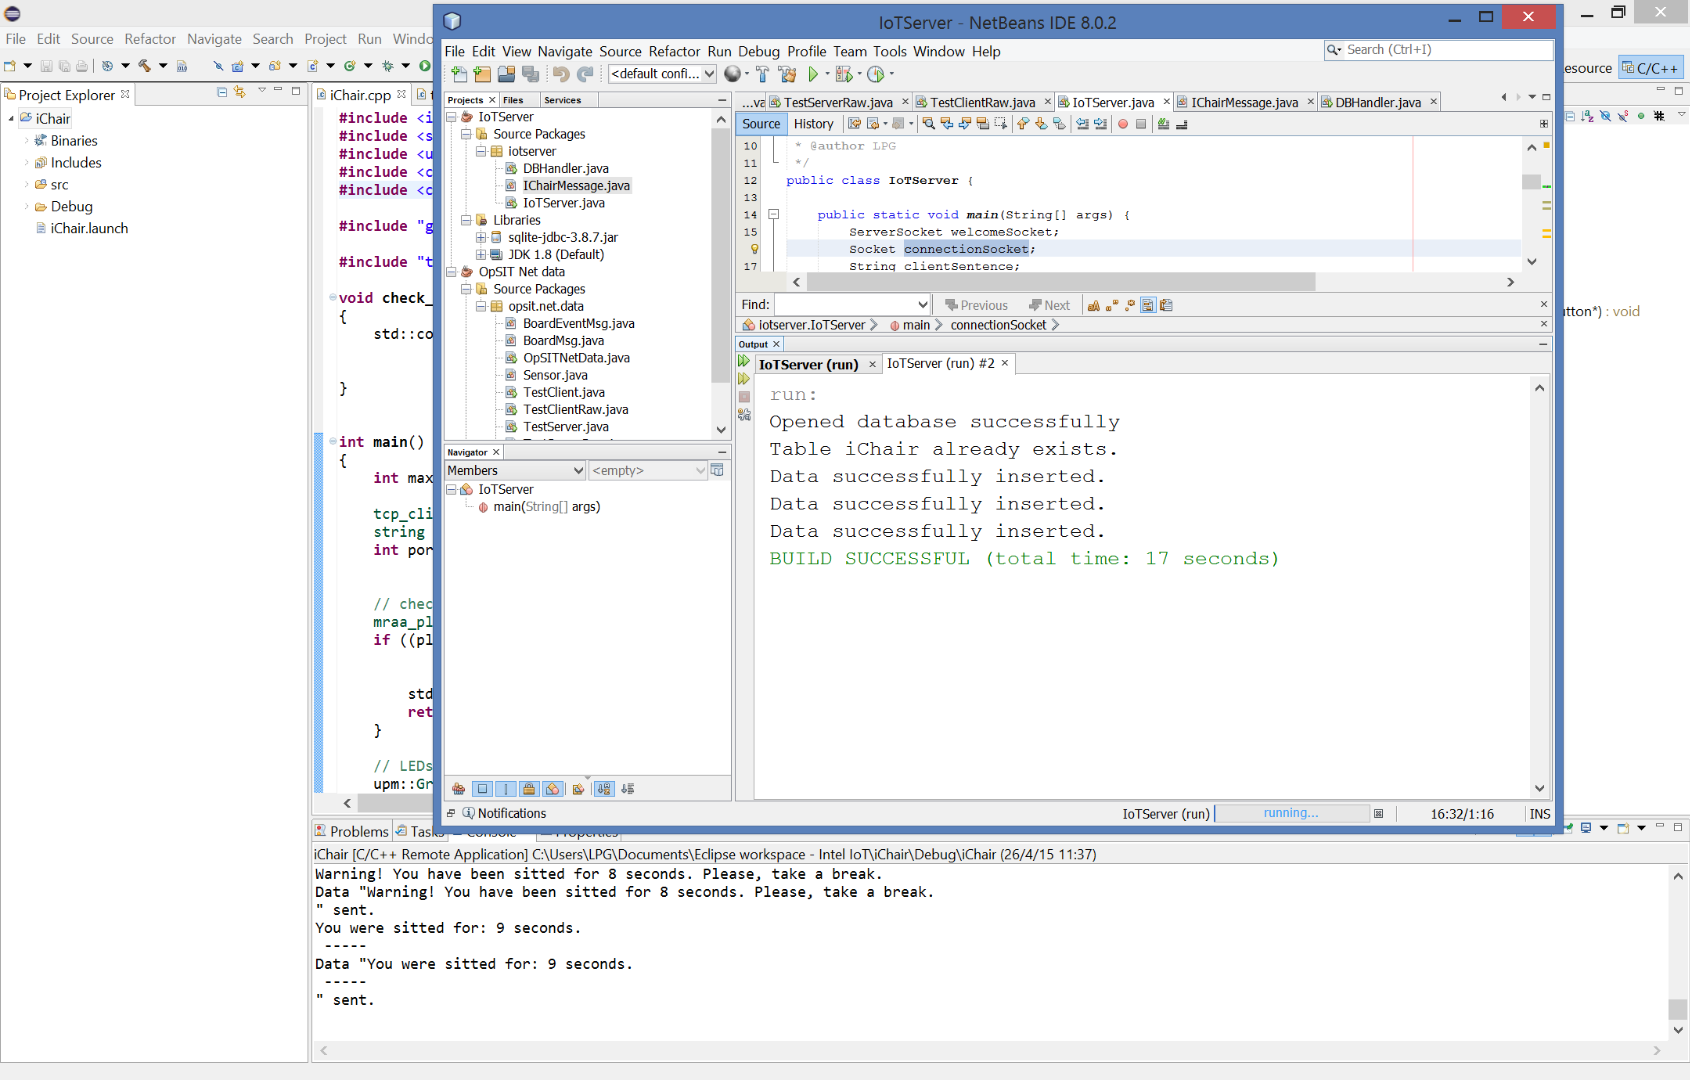Viewport: 1690px width, 1080px height.
Task: Click the NetBeans search input field
Action: coord(1448,49)
